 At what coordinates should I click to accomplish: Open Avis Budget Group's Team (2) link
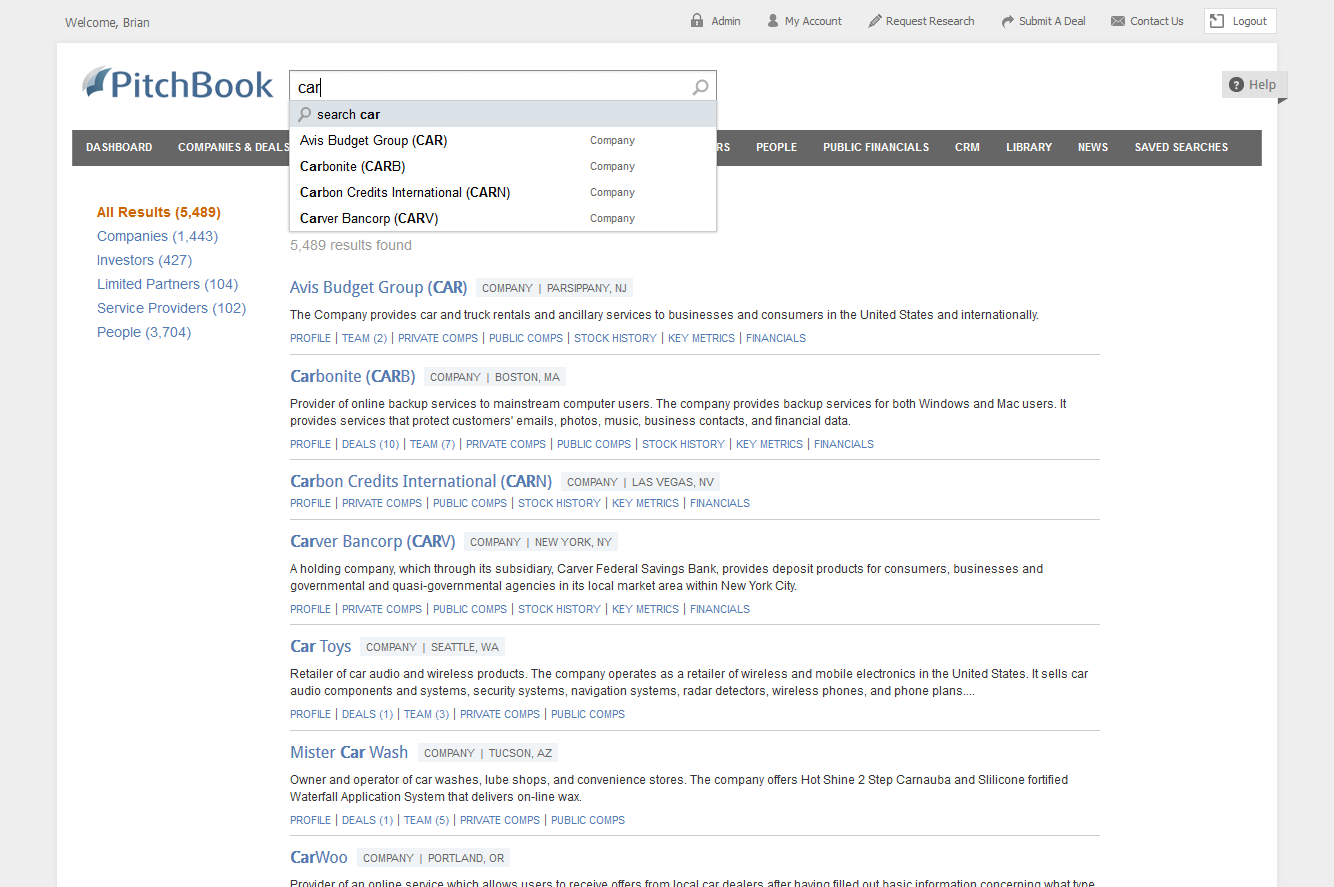pos(364,338)
